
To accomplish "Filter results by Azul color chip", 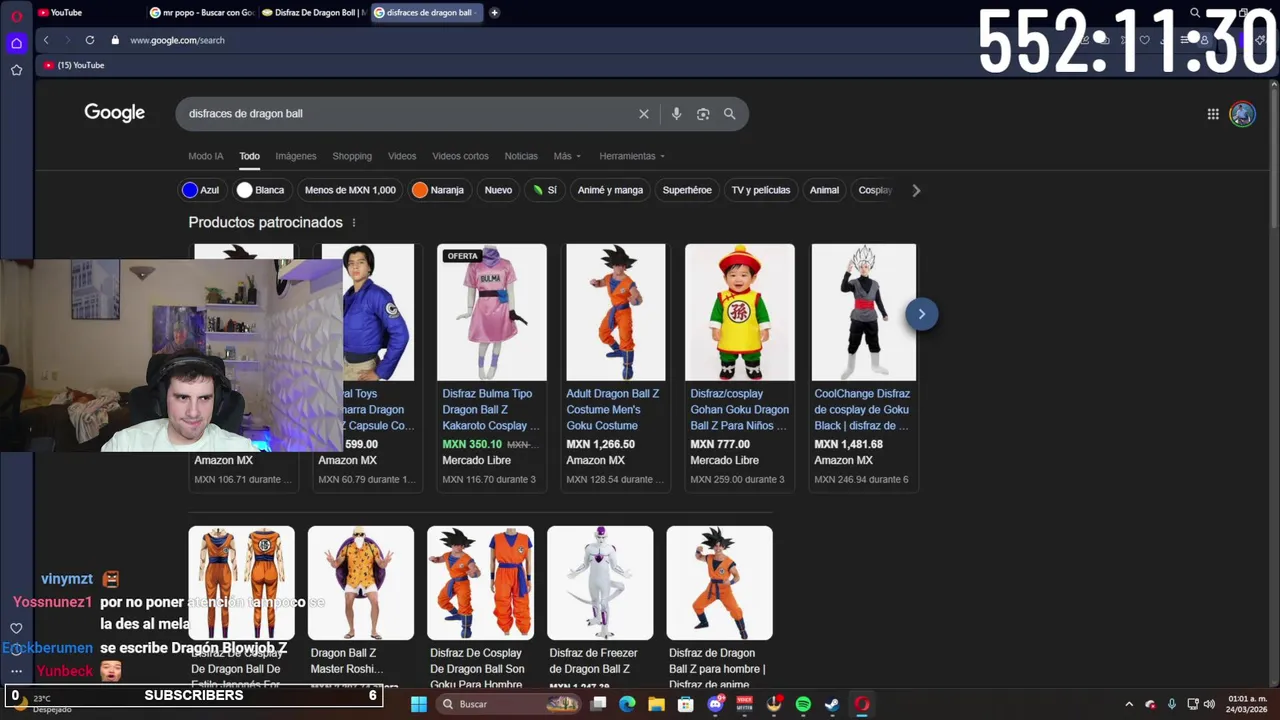I will tap(201, 190).
